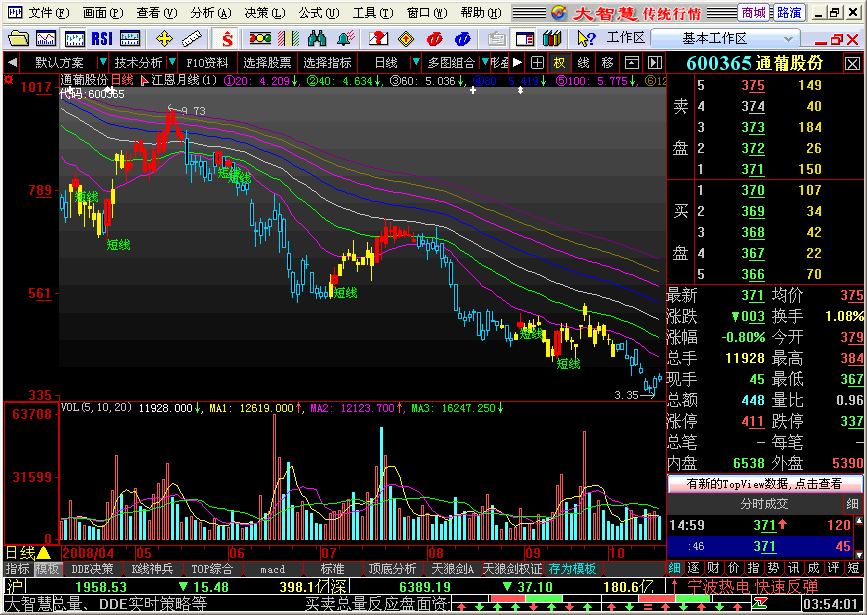Switch to the 顶底分析 tab

pos(392,569)
